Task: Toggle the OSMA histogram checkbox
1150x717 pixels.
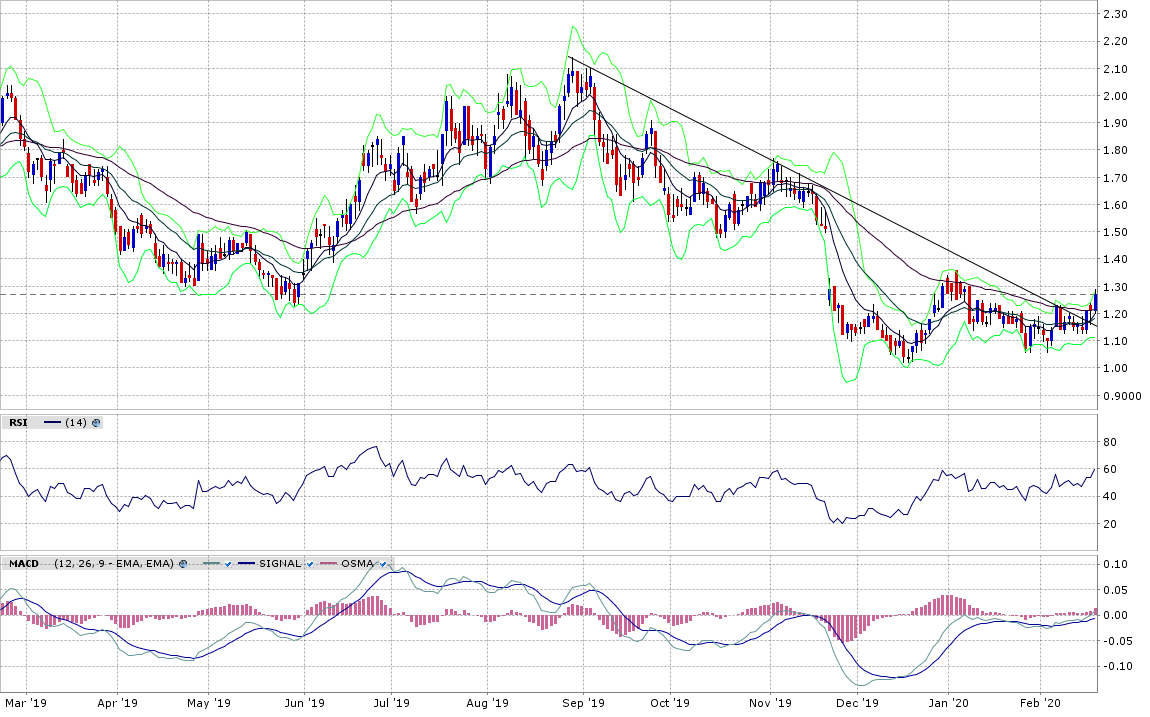Action: [x=383, y=564]
